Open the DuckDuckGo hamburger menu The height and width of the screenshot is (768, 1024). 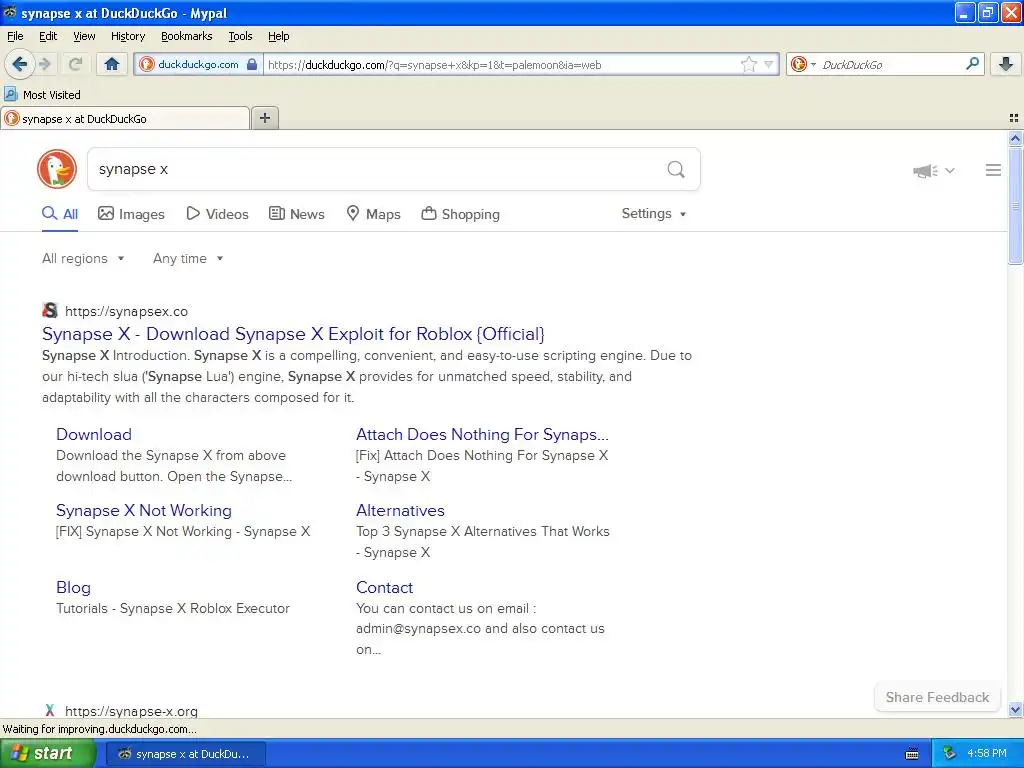tap(993, 170)
